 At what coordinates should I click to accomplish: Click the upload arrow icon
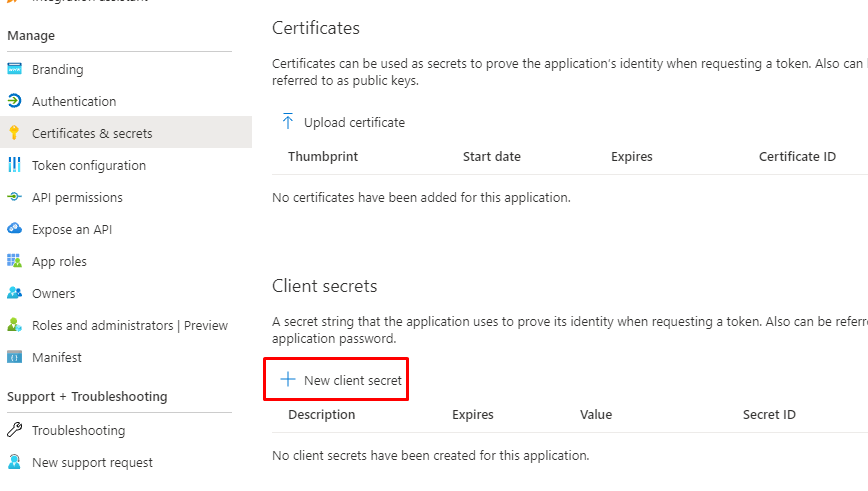click(x=288, y=122)
